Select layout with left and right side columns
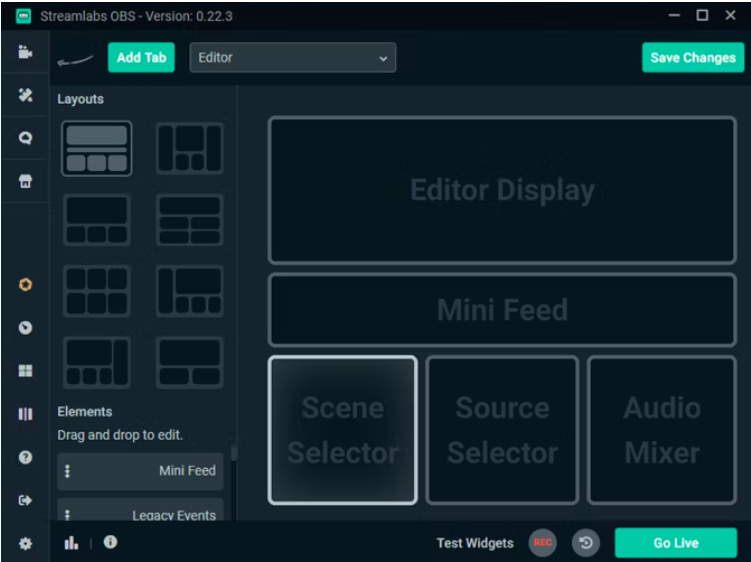 click(x=190, y=149)
